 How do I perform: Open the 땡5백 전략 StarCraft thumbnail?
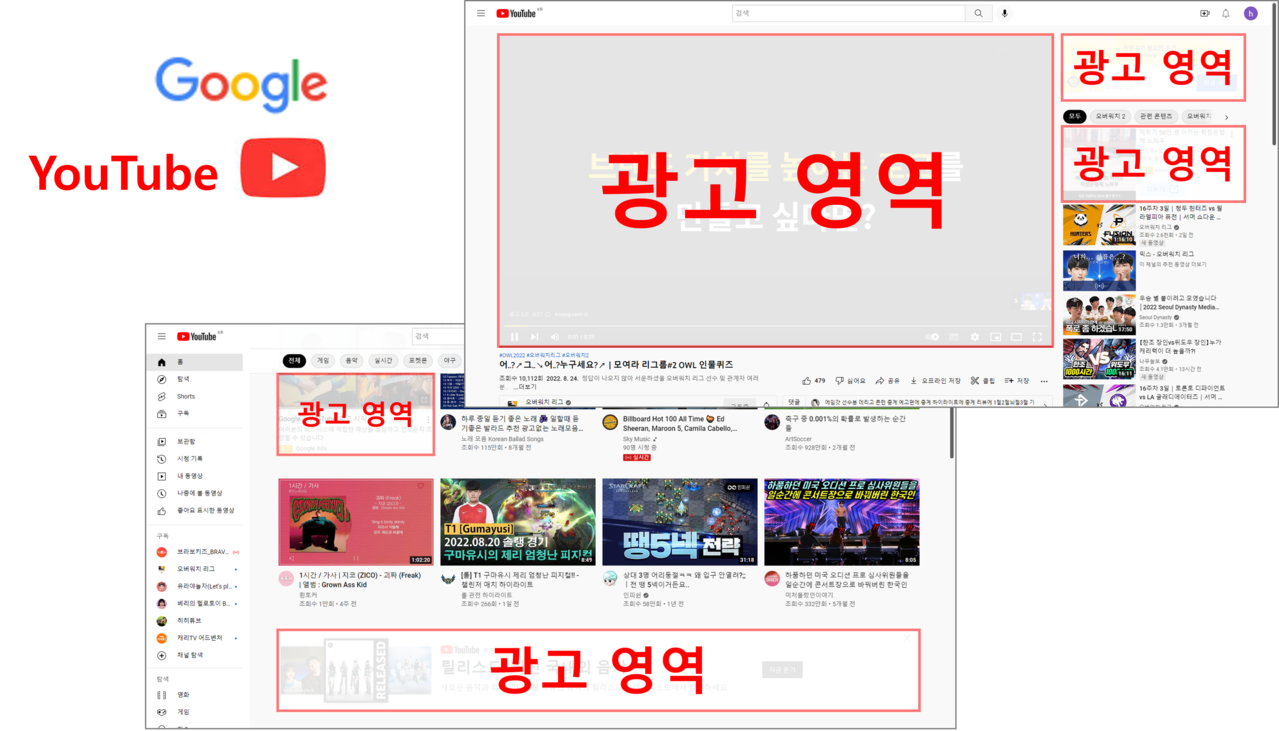[x=680, y=522]
